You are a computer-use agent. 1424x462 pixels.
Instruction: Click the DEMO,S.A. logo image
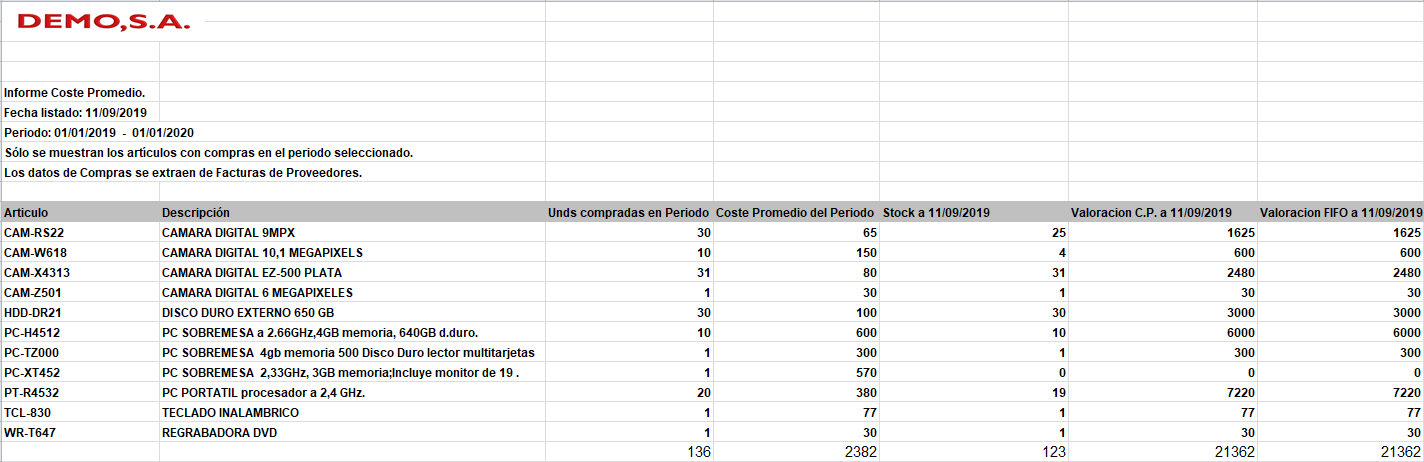pyautogui.click(x=103, y=22)
